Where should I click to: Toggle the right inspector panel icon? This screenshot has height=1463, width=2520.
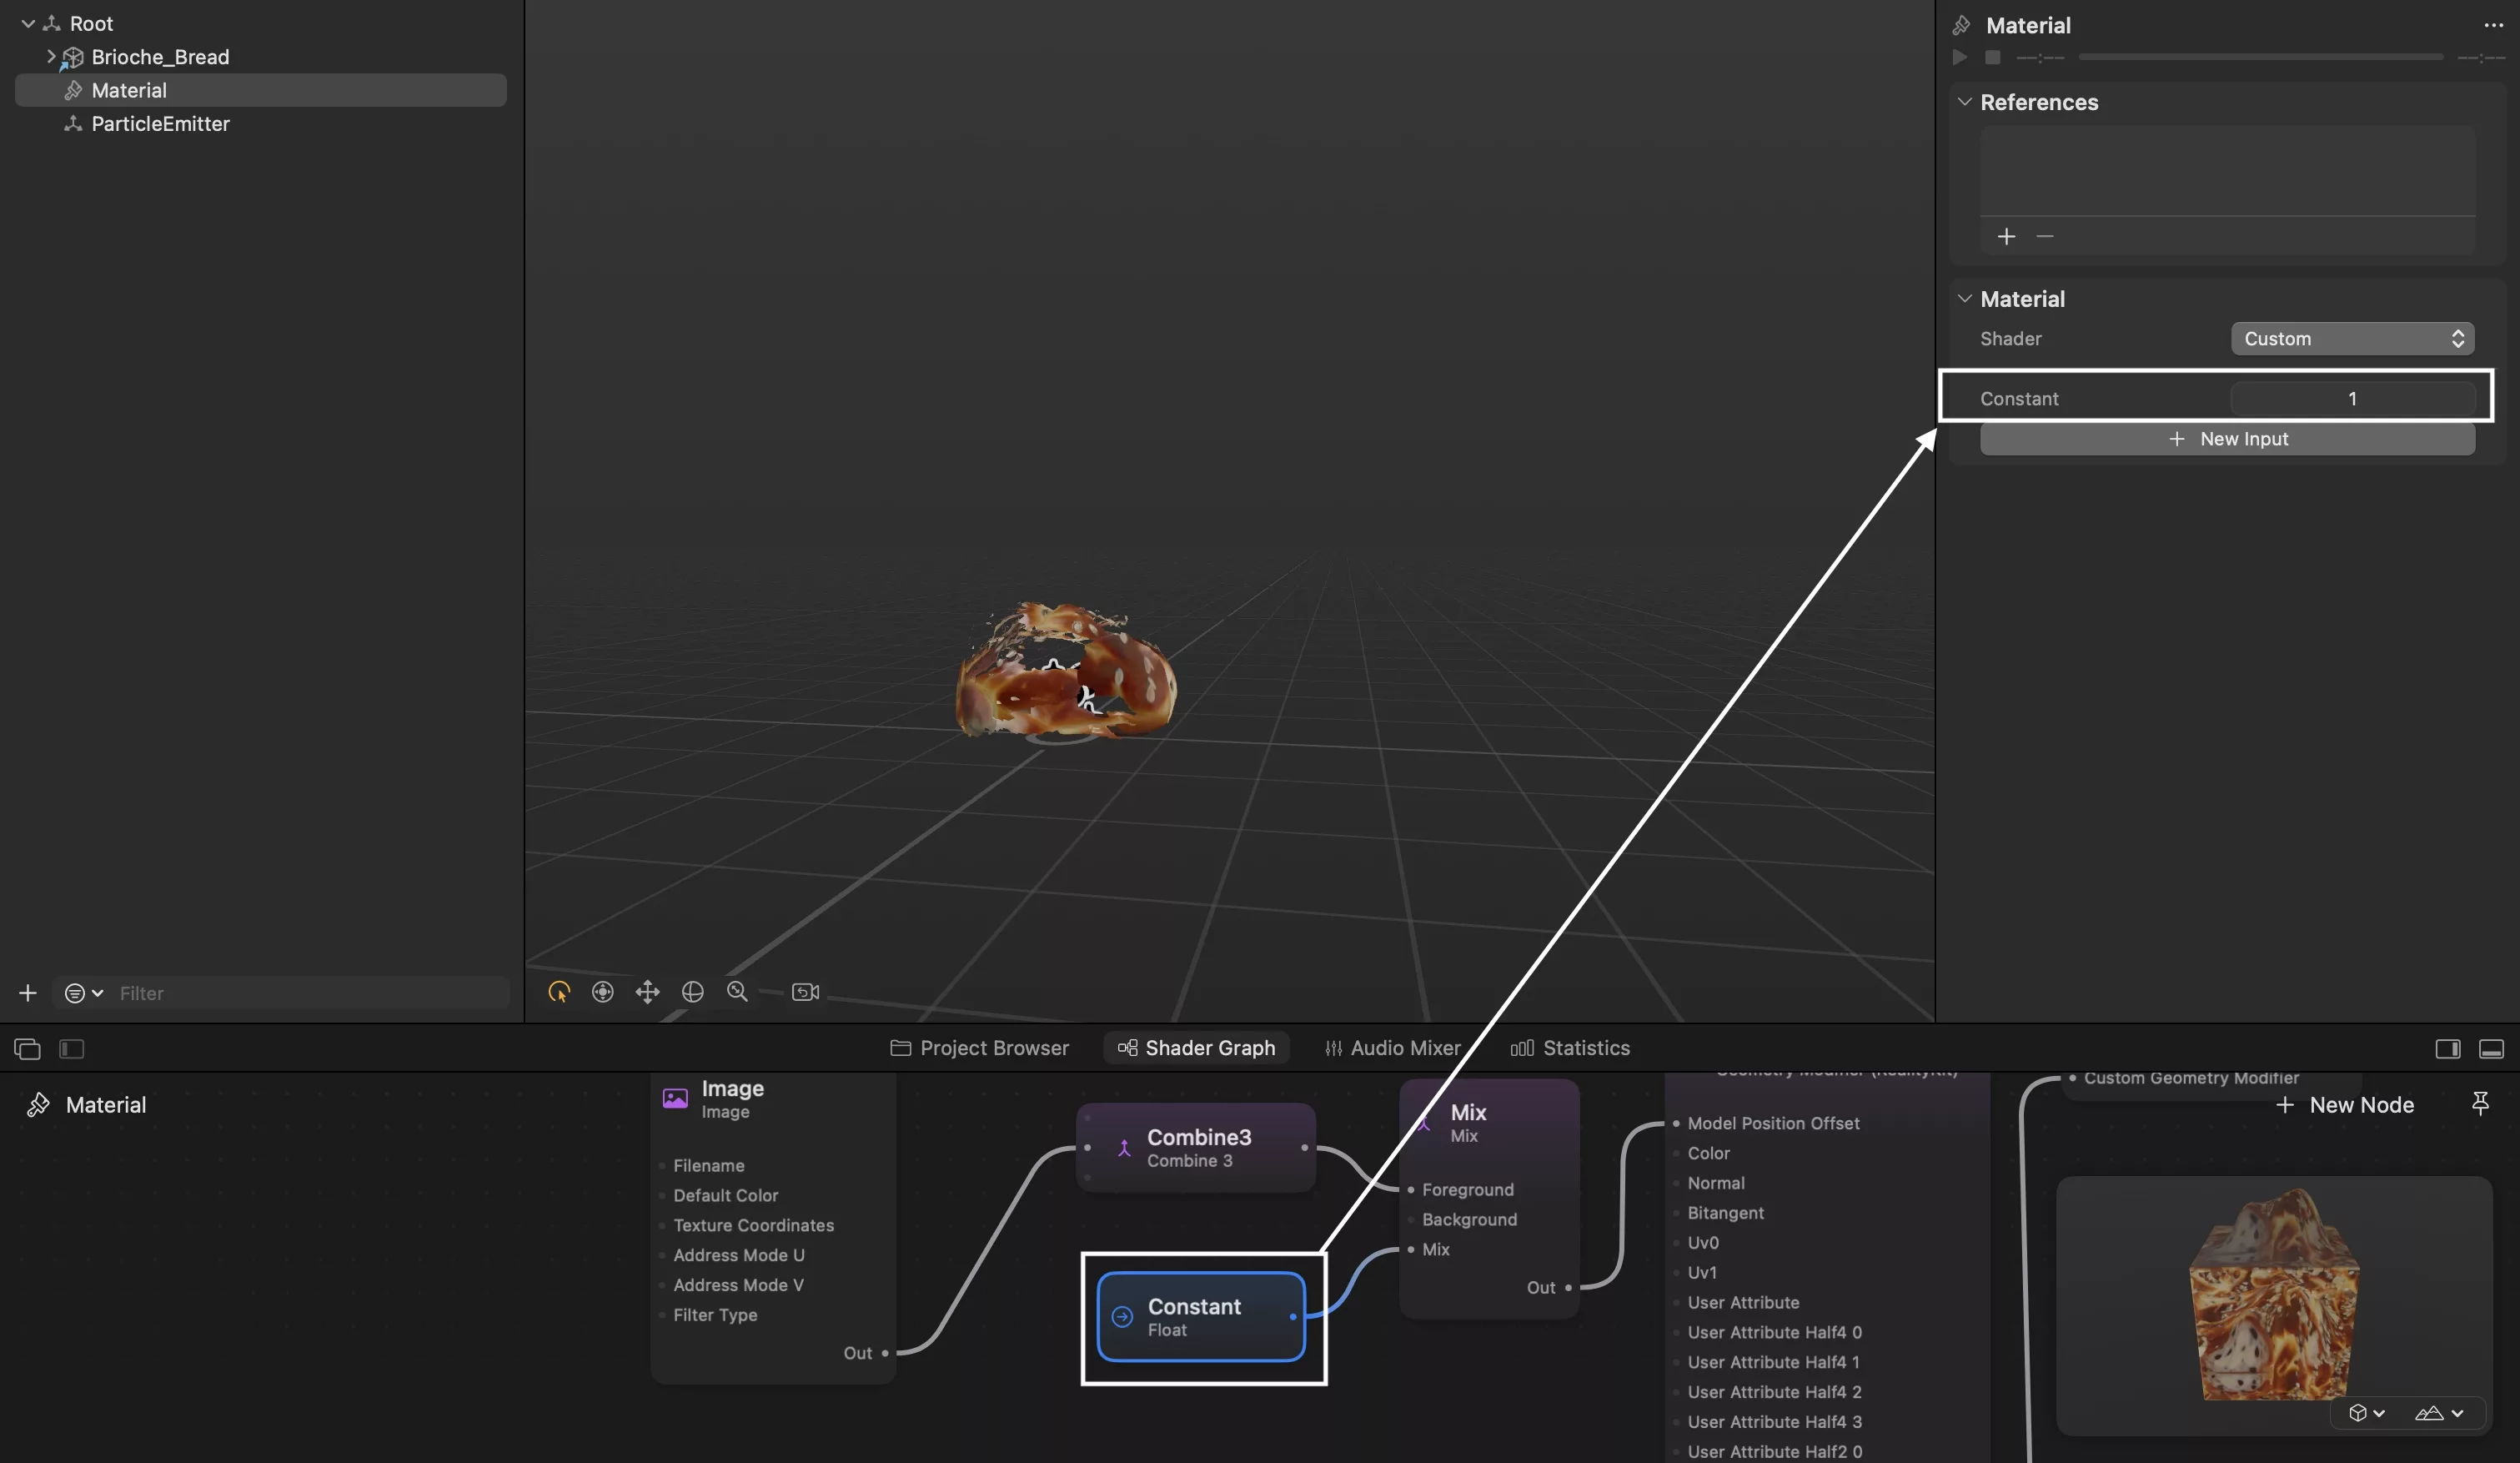(2448, 1049)
